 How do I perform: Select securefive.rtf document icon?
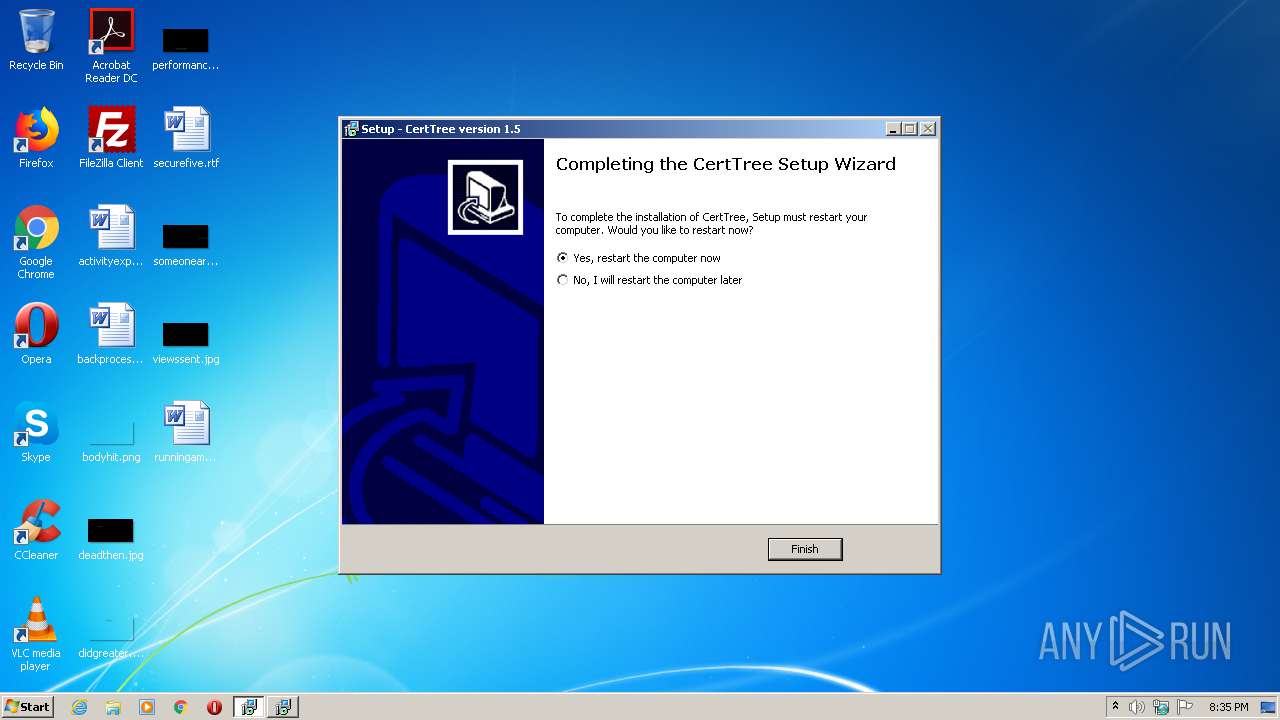pos(186,139)
